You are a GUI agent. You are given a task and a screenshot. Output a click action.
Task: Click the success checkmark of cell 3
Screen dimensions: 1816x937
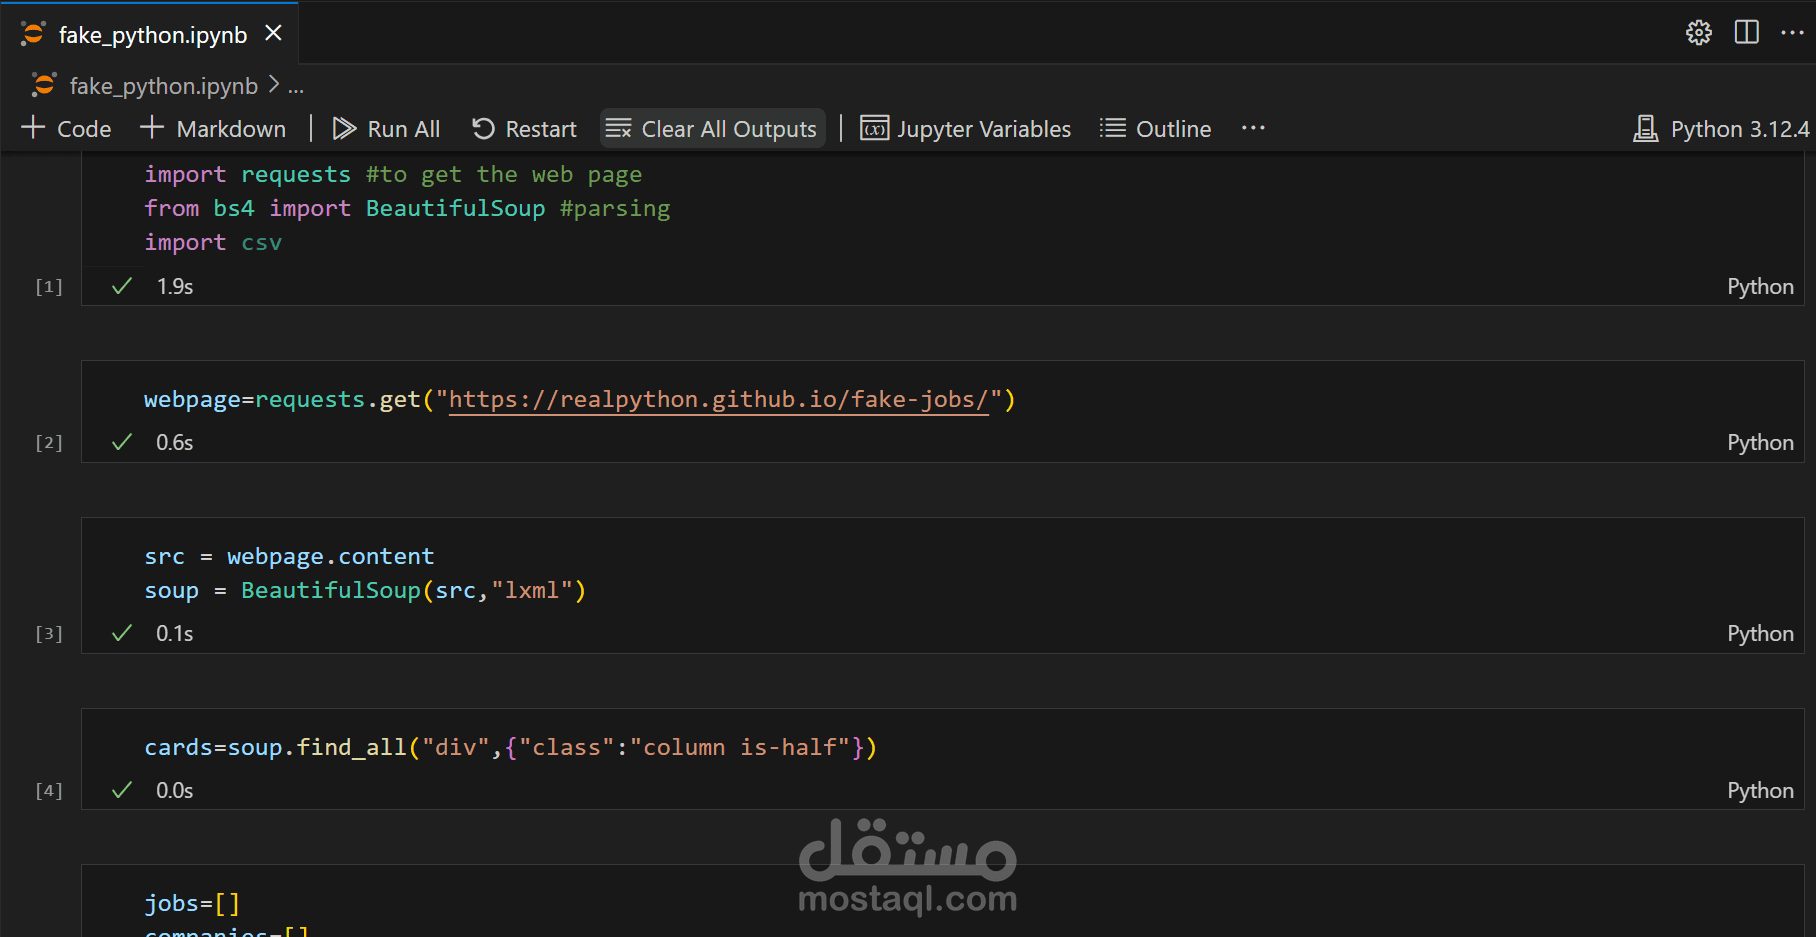[122, 633]
